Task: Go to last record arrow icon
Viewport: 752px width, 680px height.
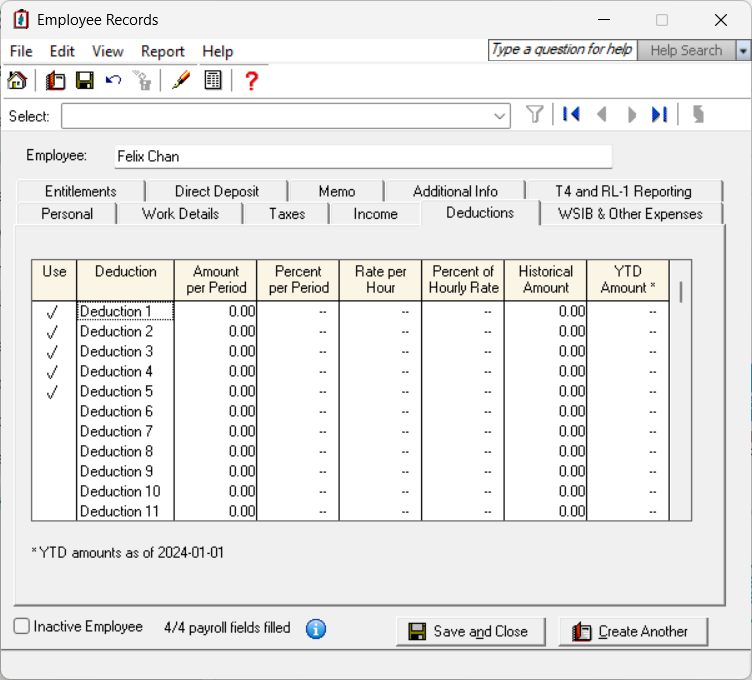Action: point(659,115)
